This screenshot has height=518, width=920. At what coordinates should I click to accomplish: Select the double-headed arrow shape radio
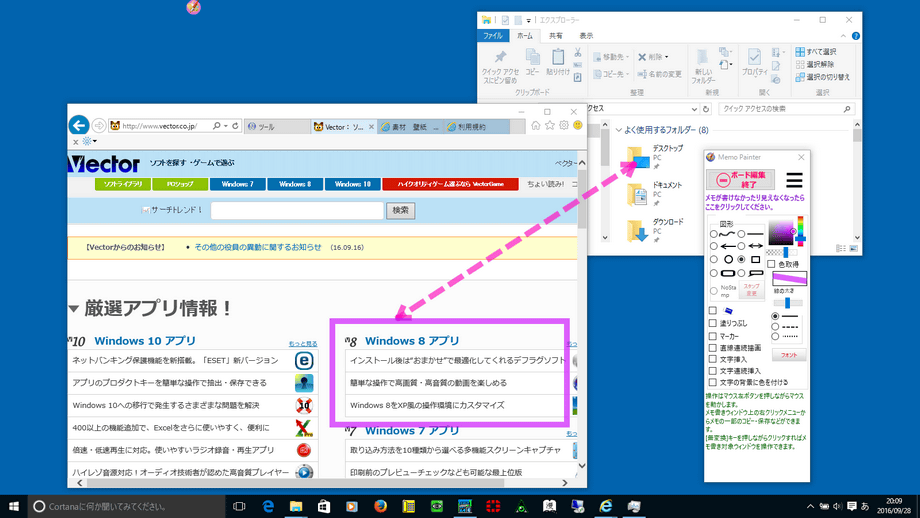pos(741,246)
